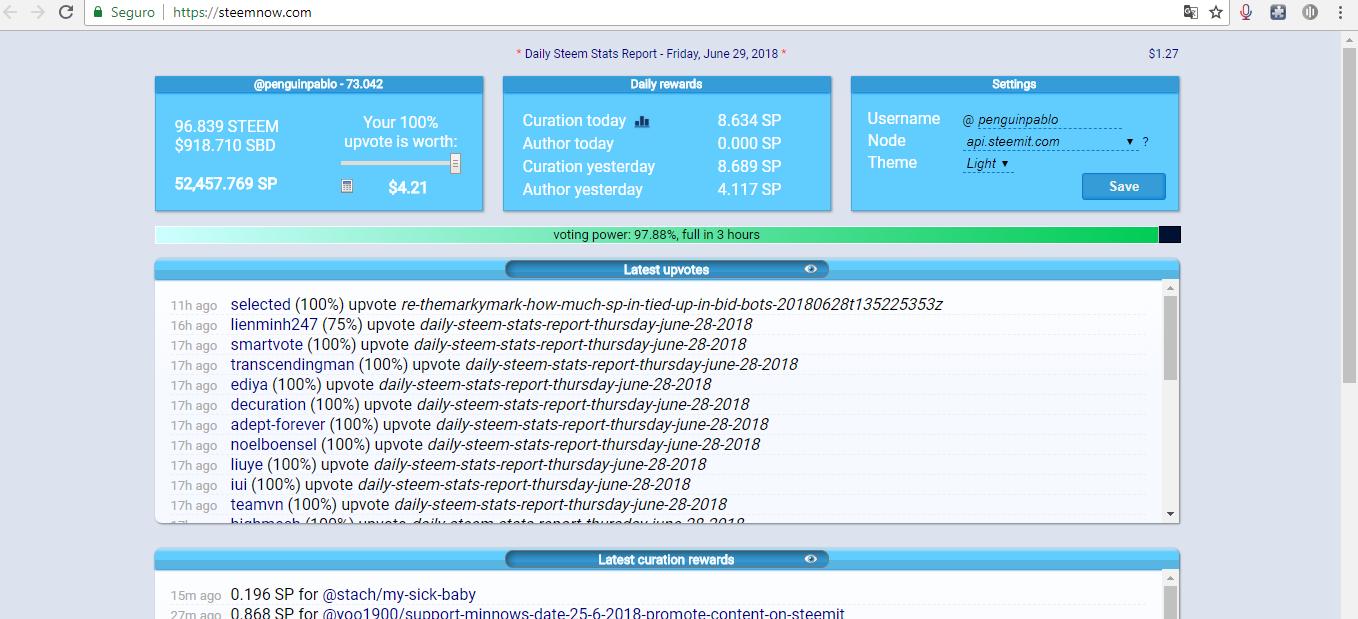Click the green secure padlock icon

pos(98,13)
